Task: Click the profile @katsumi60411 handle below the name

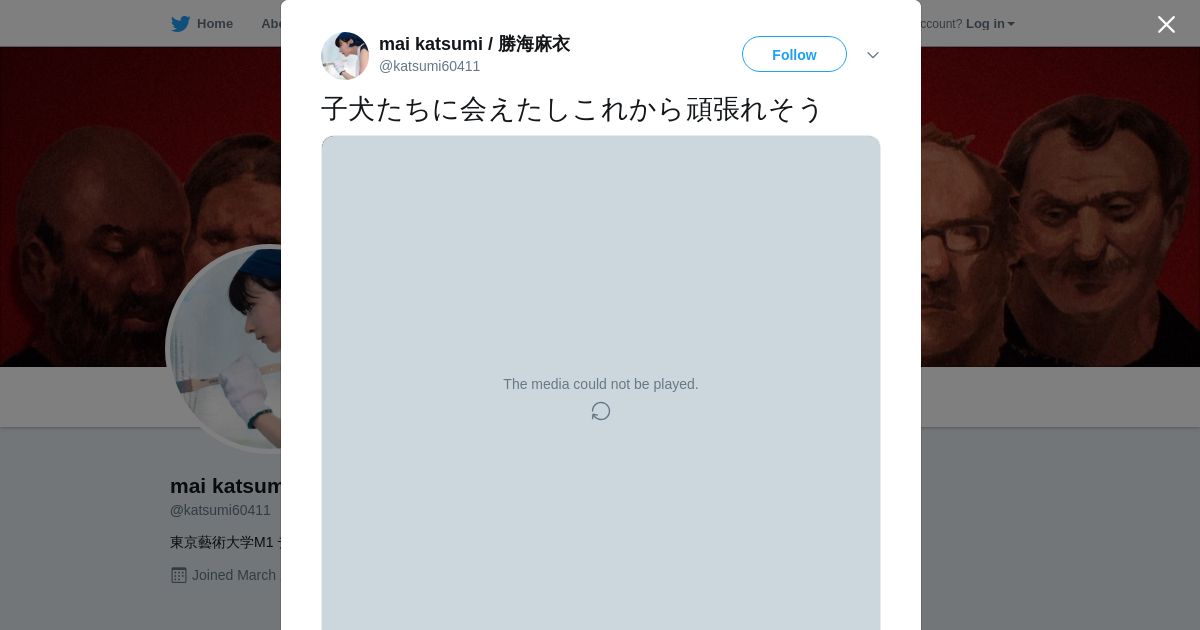Action: point(220,510)
